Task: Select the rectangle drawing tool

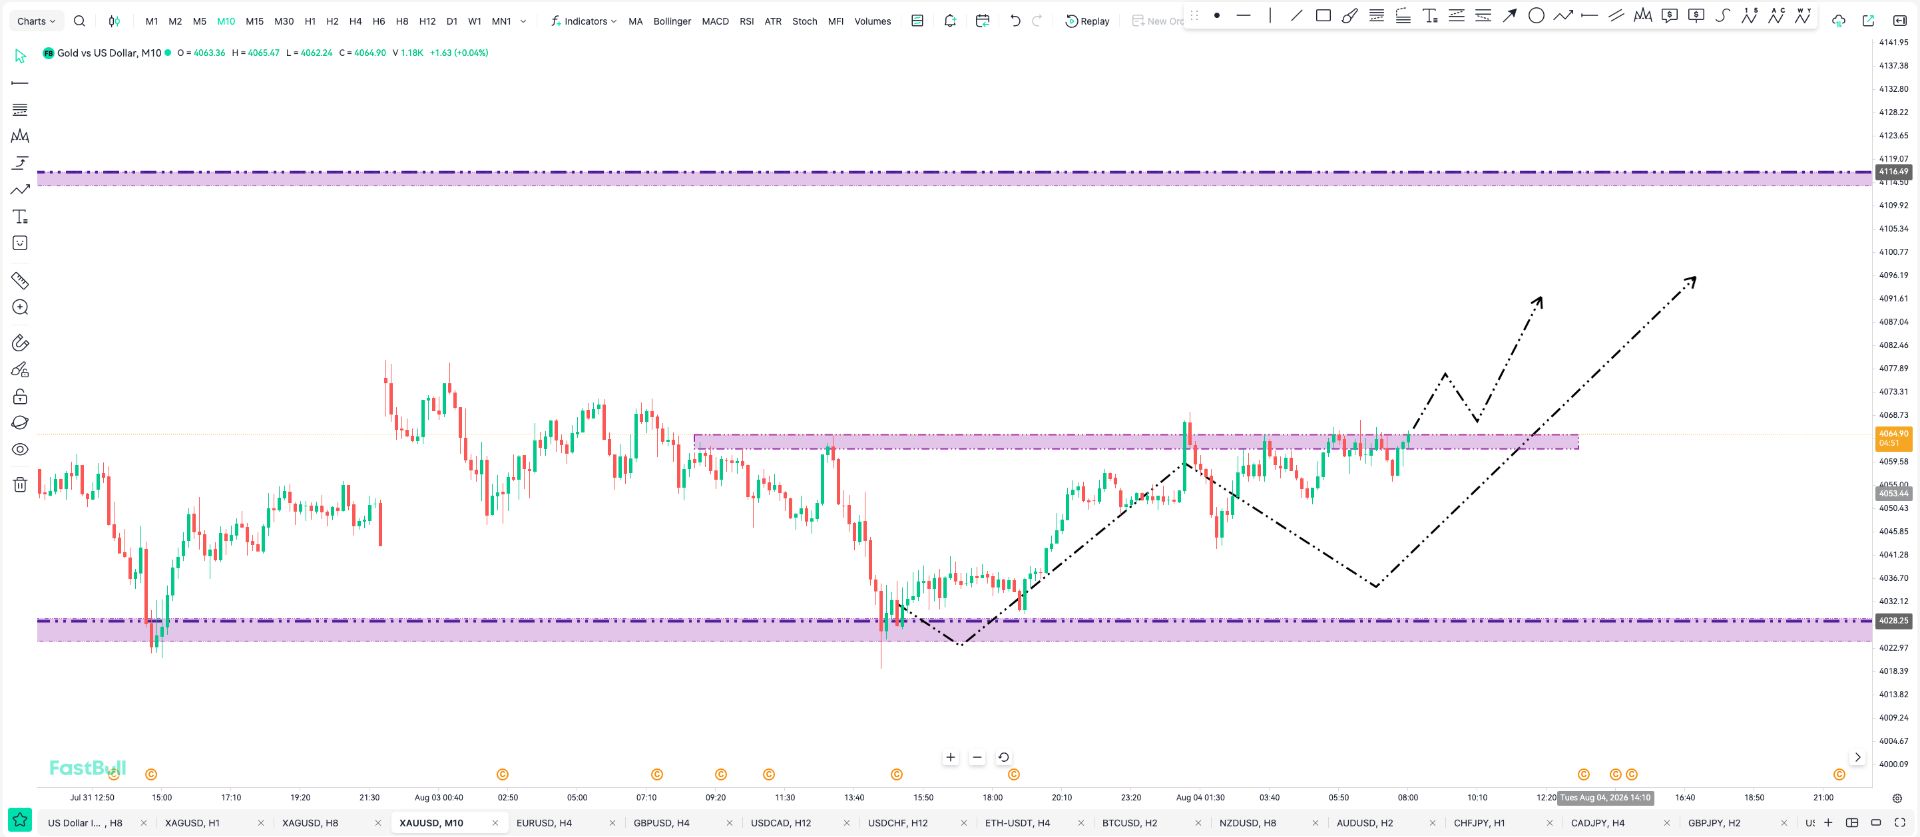Action: tap(1323, 15)
